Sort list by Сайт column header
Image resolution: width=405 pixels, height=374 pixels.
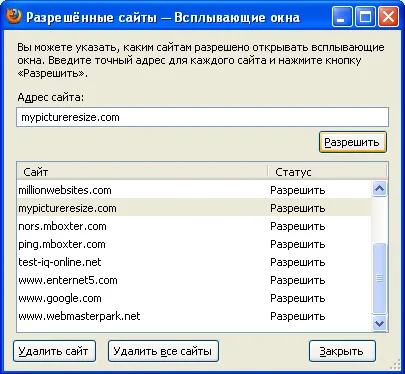[142, 172]
